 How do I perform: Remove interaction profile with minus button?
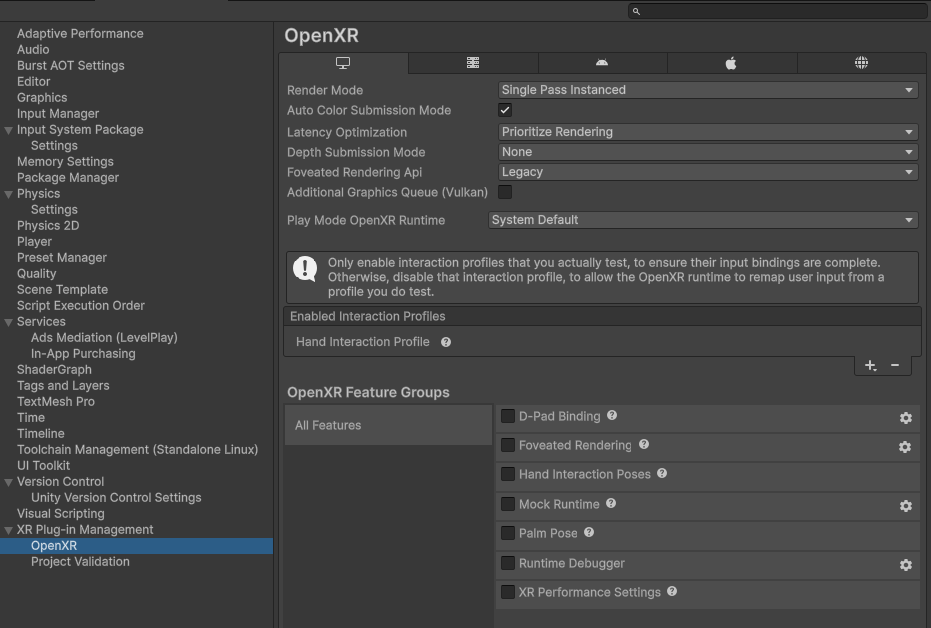click(x=895, y=365)
